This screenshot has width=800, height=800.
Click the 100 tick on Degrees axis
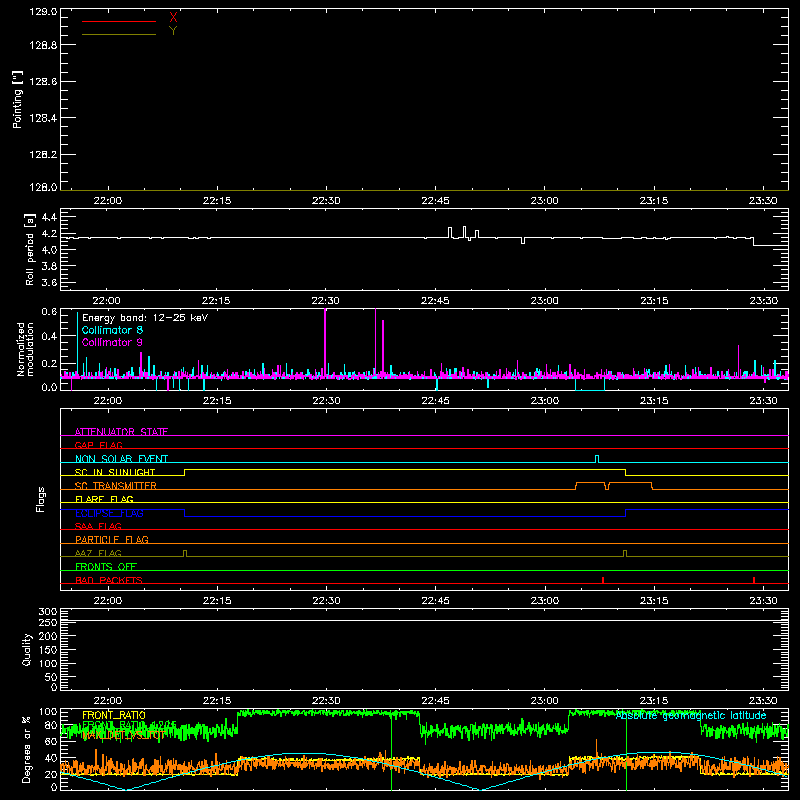pos(48,711)
